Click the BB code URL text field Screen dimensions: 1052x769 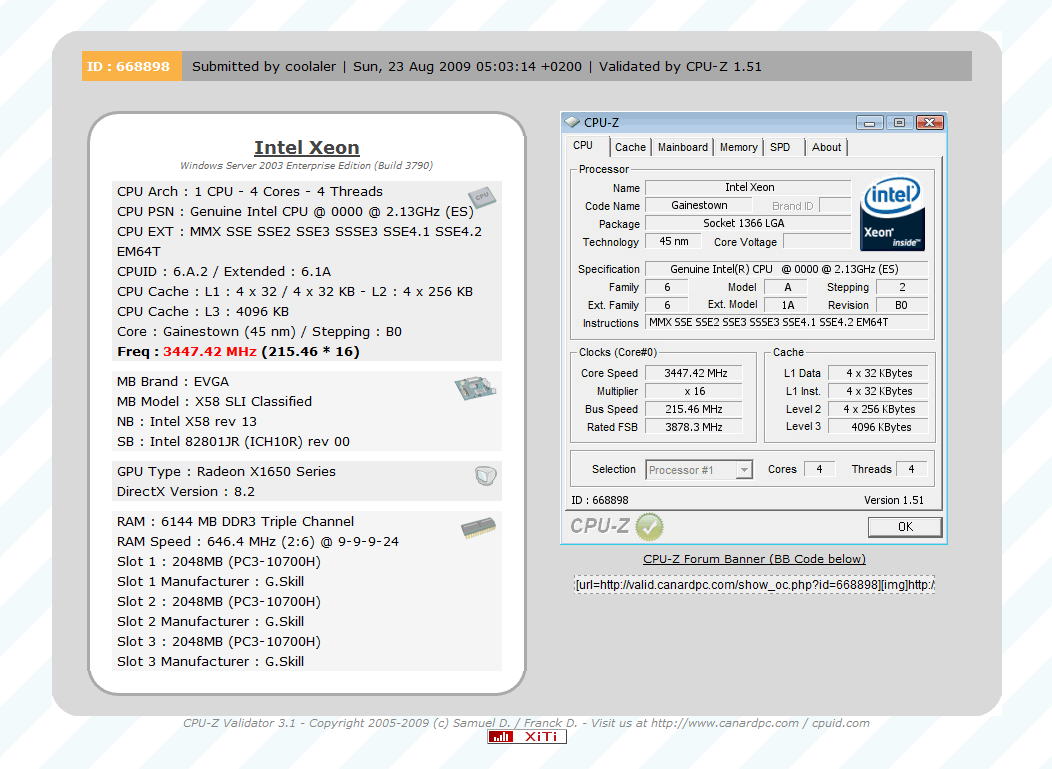[754, 584]
